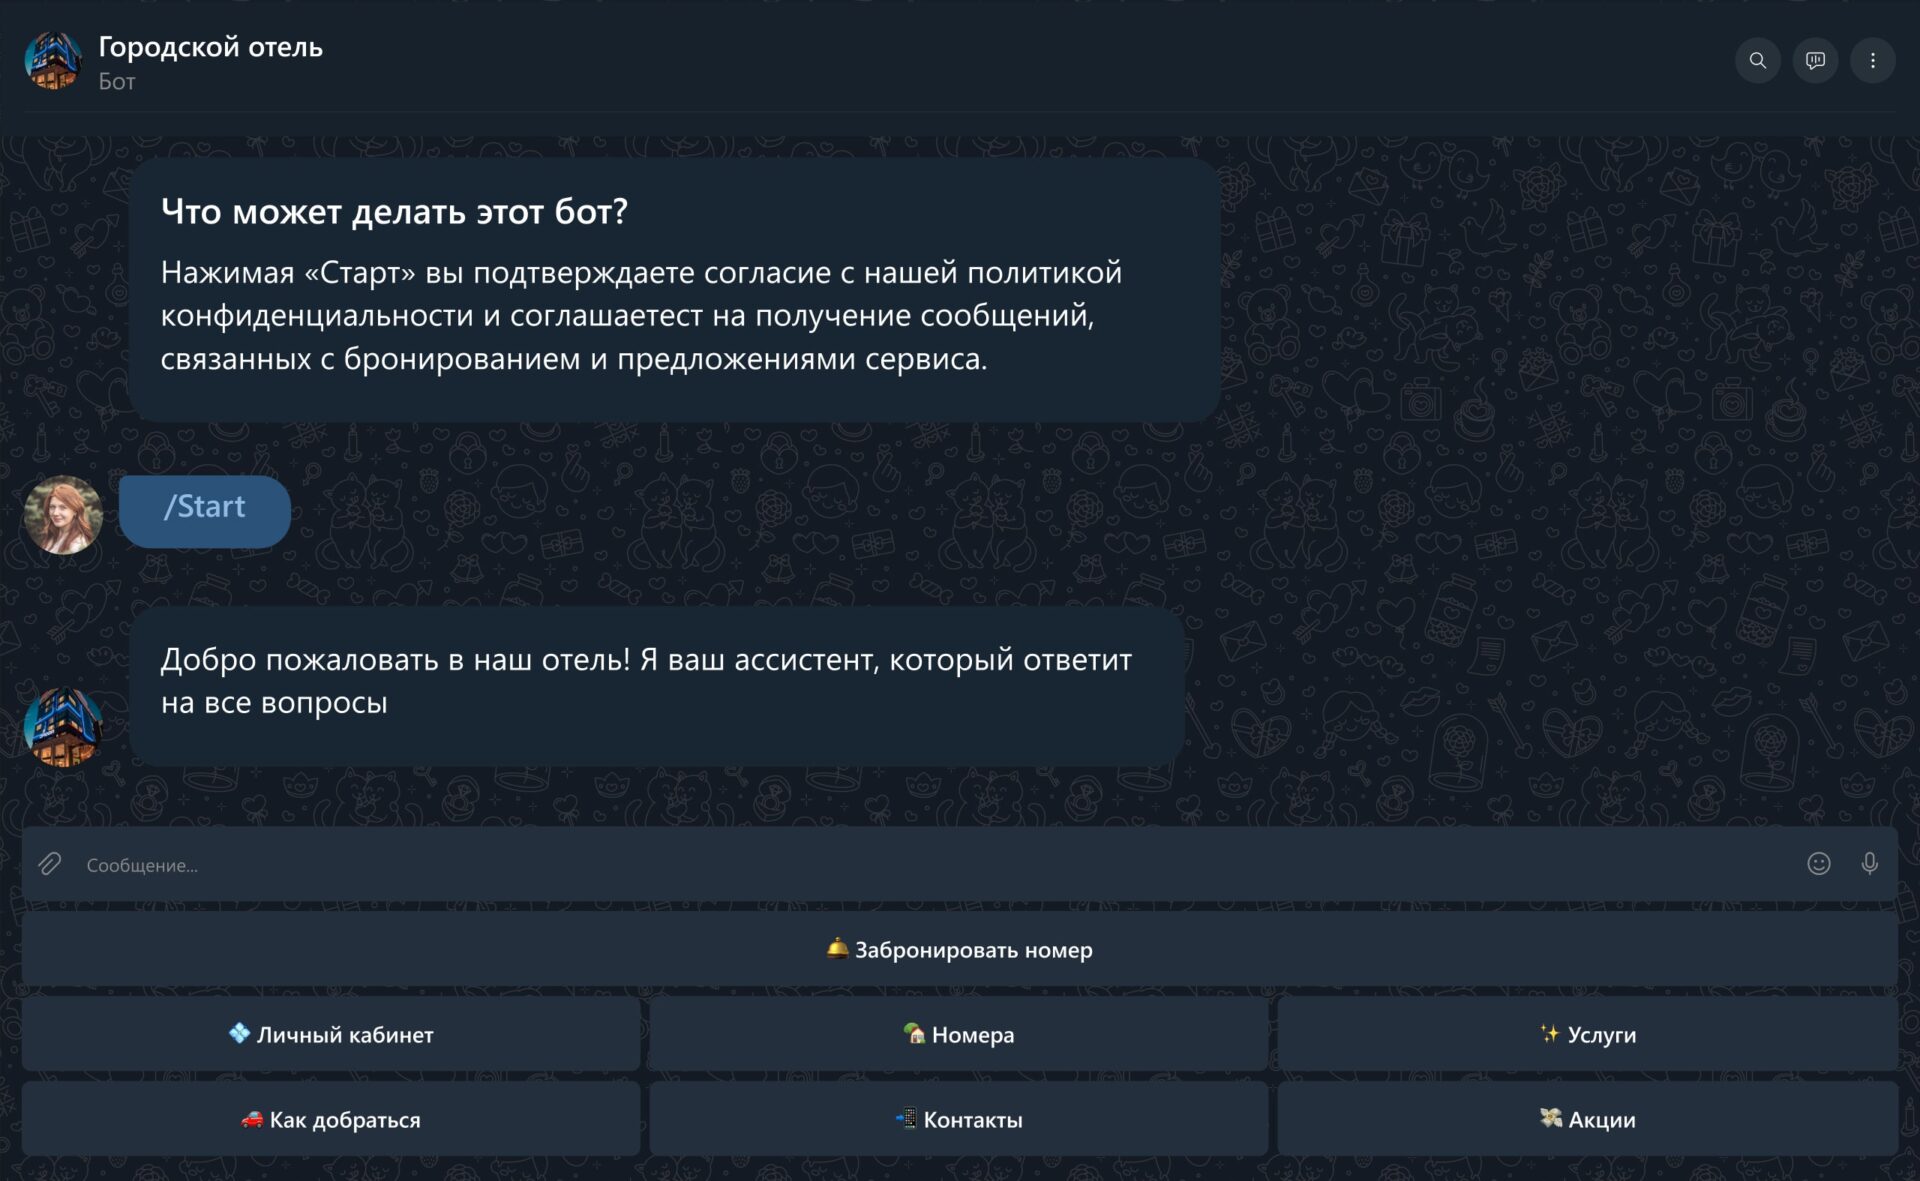
Task: Click bot avatar next to welcome message
Action: pos(63,727)
